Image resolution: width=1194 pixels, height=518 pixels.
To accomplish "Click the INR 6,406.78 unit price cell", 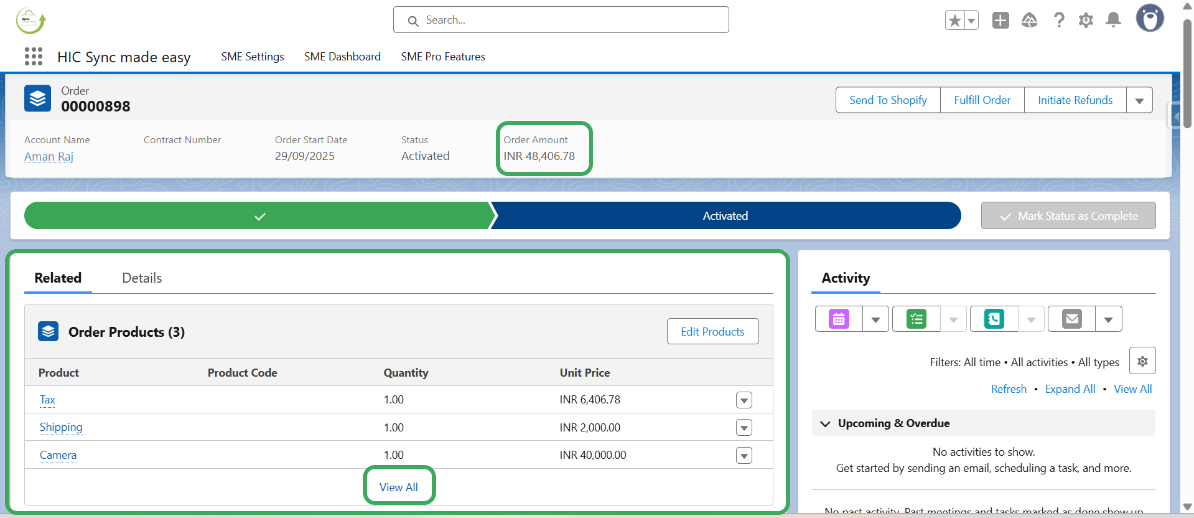I will click(590, 400).
